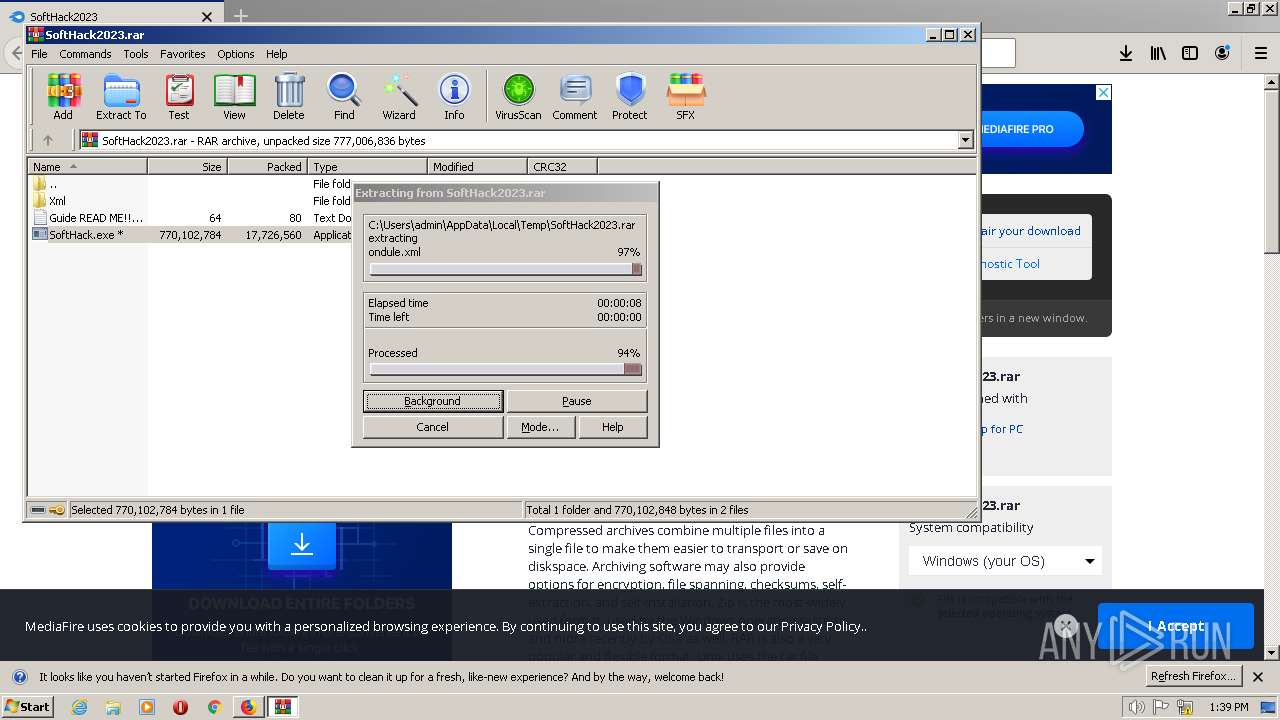Open the Windows (your OS) dropdown
This screenshot has height=720, width=1280.
click(x=1007, y=561)
